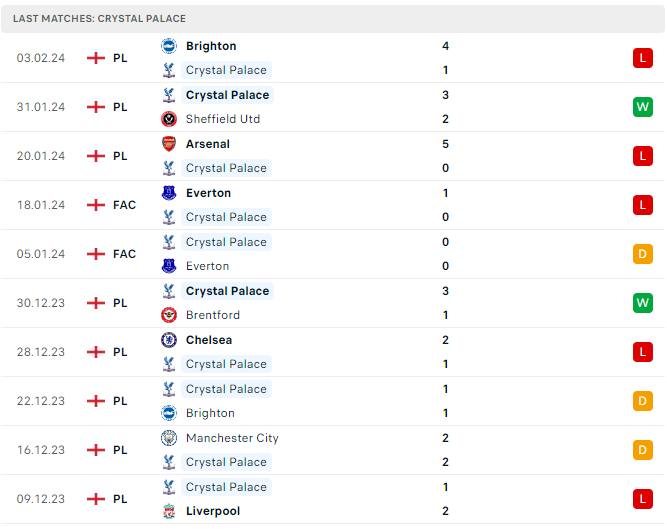Open the Liverpool team link
667x529 pixels.
click(213, 511)
